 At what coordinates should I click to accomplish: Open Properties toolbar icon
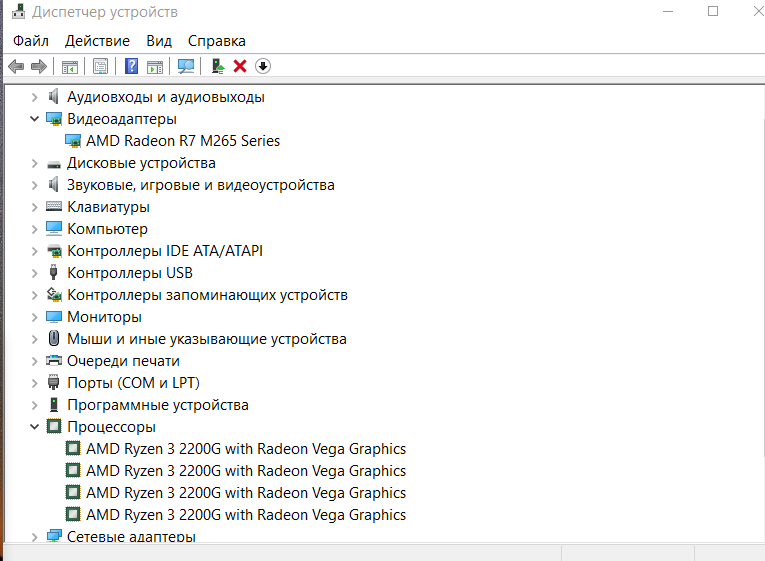pos(101,66)
